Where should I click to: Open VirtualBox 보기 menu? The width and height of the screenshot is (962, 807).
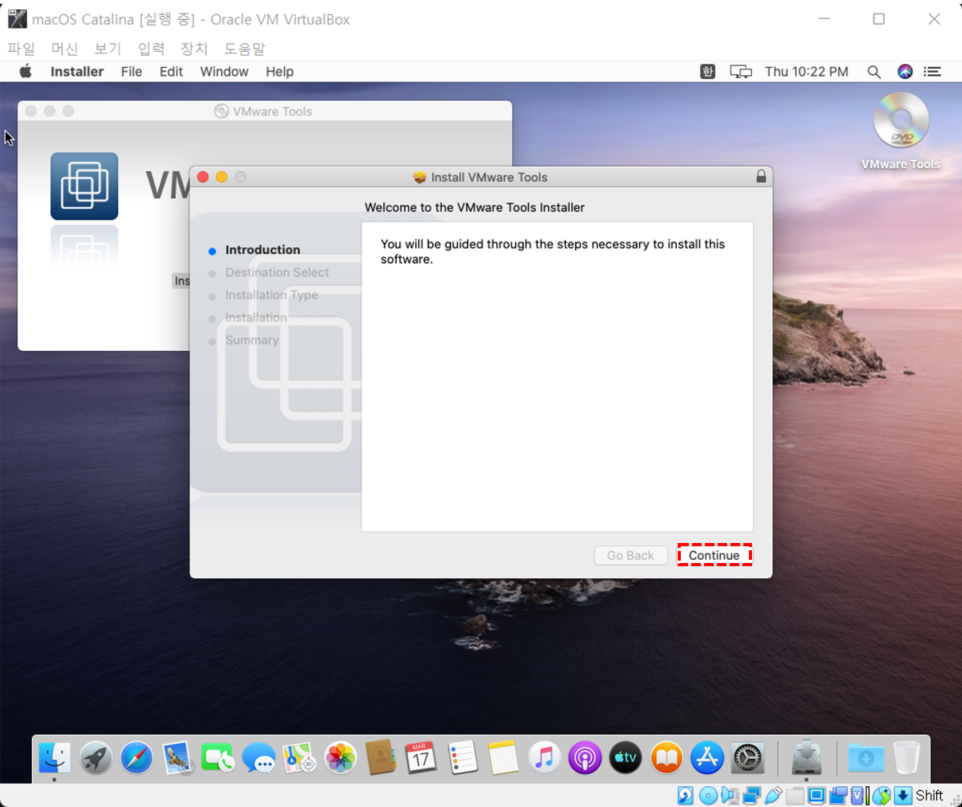click(x=107, y=48)
